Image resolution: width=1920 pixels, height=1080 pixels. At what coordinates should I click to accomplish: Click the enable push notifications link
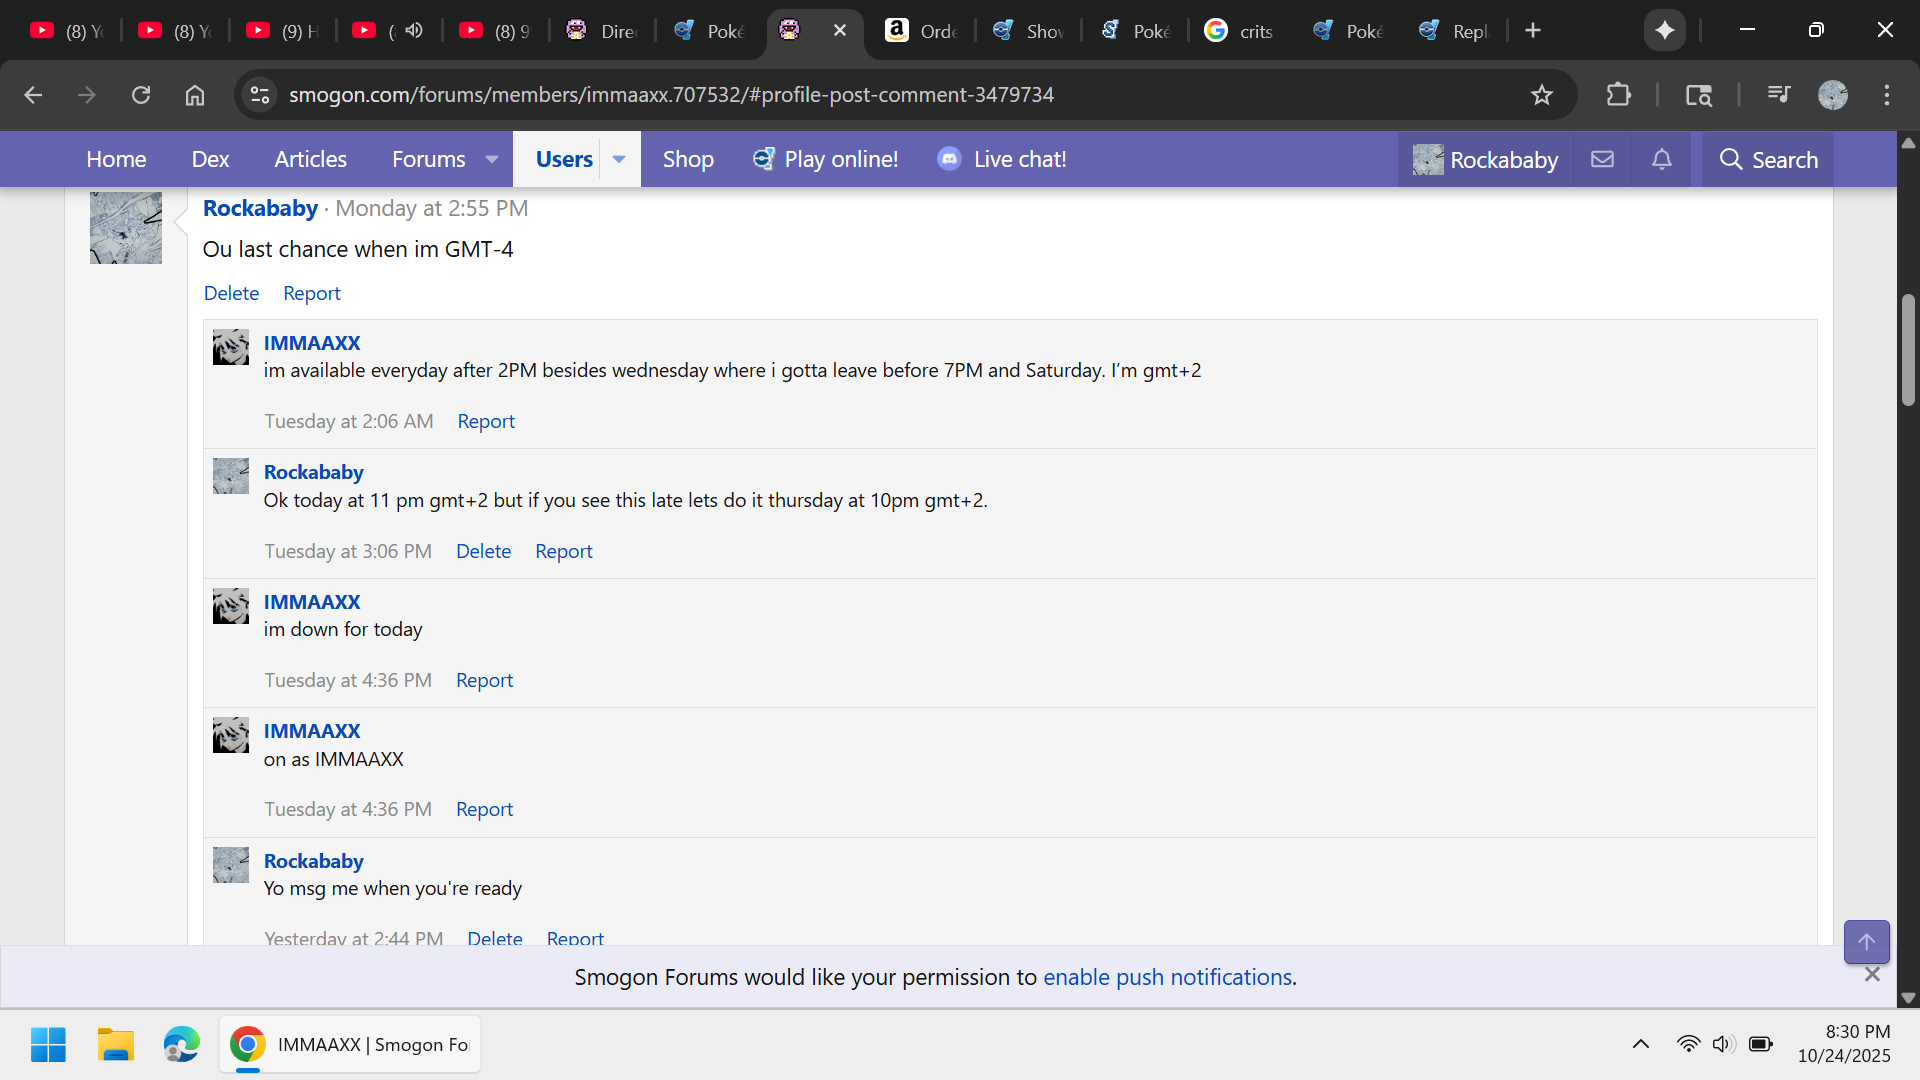1167,977
